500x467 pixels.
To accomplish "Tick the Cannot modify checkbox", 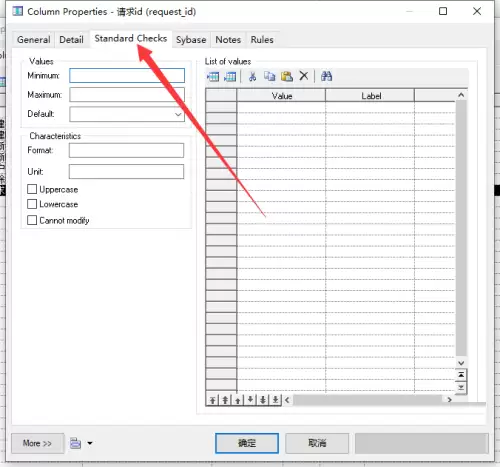I will [x=32, y=220].
